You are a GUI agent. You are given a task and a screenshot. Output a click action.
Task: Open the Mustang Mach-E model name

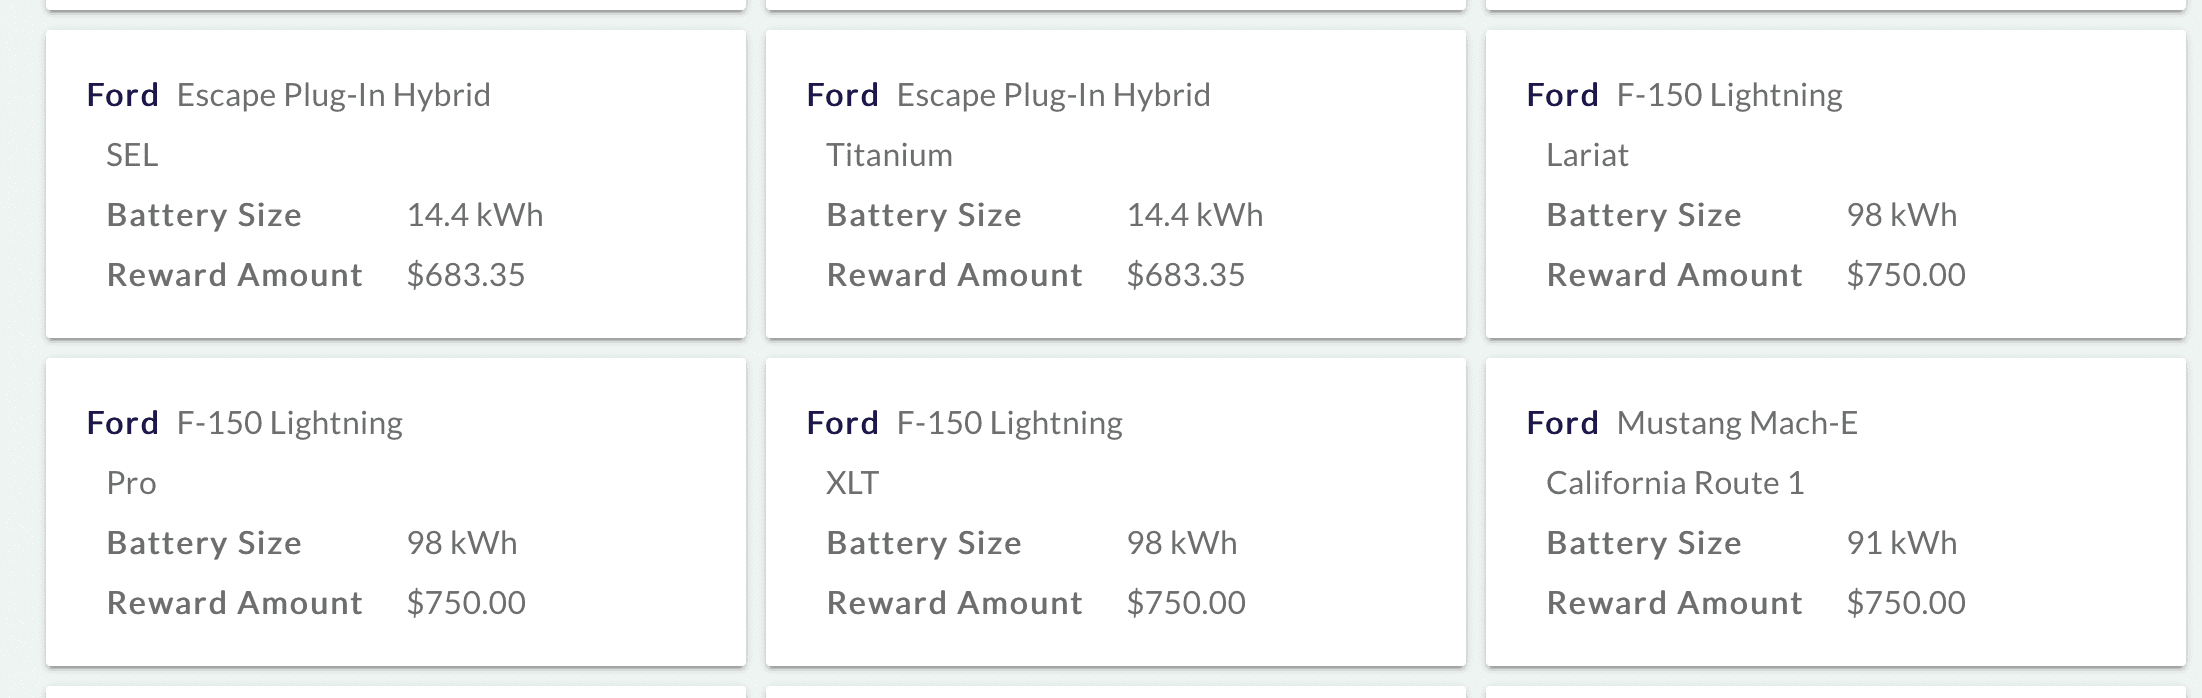pyautogui.click(x=1737, y=423)
